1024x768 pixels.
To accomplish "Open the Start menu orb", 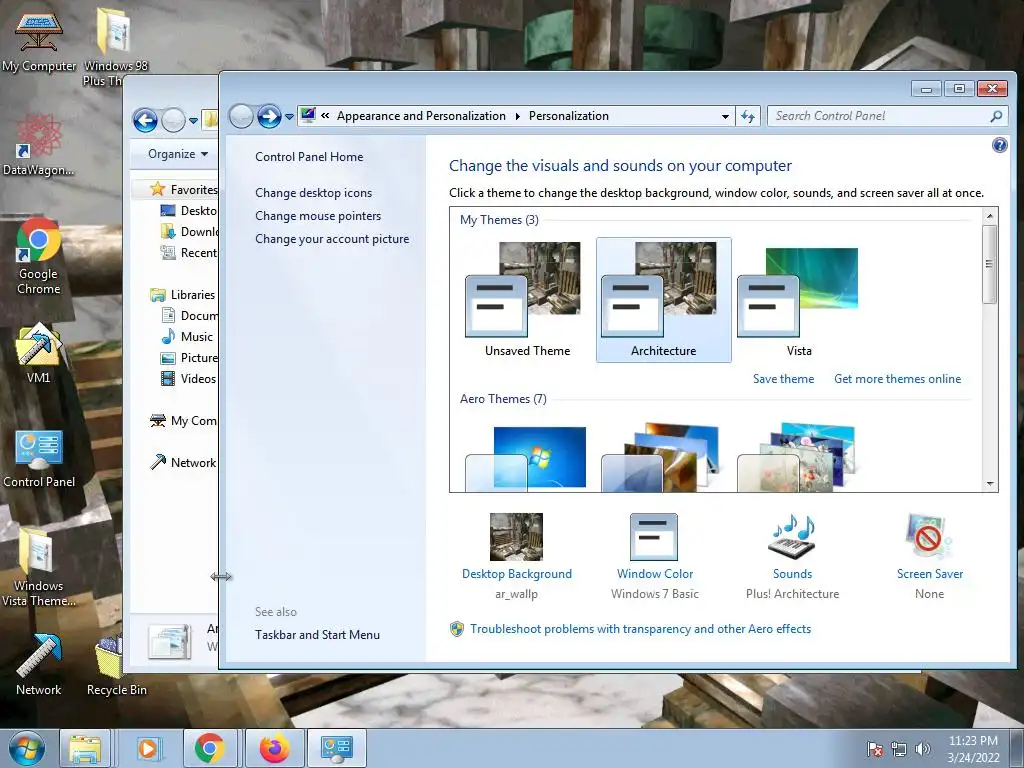I will point(26,748).
